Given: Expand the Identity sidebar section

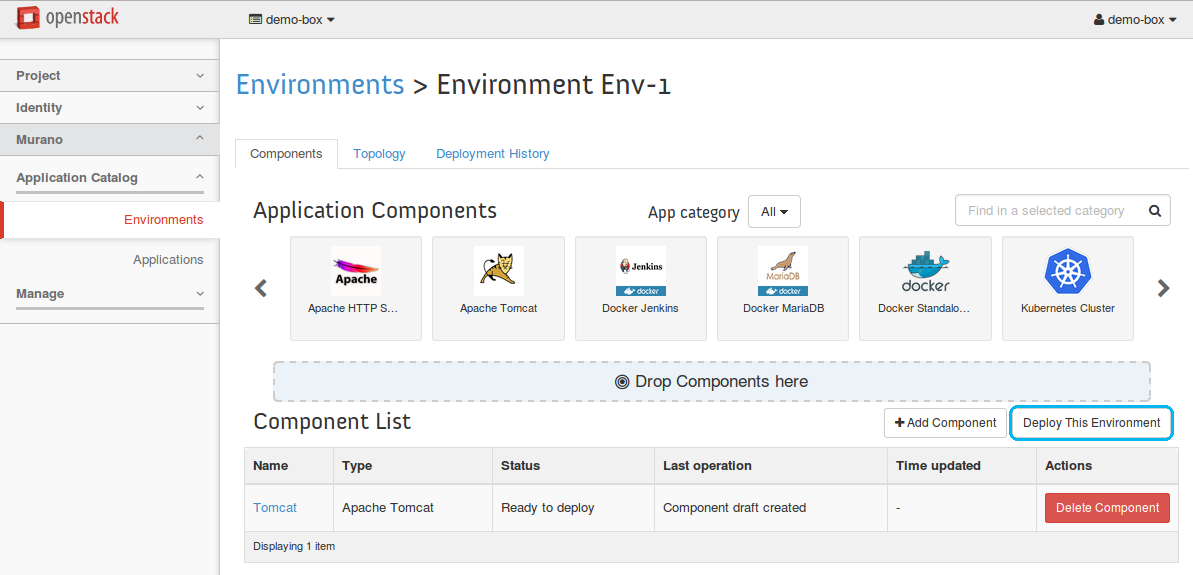Looking at the screenshot, I should [109, 108].
